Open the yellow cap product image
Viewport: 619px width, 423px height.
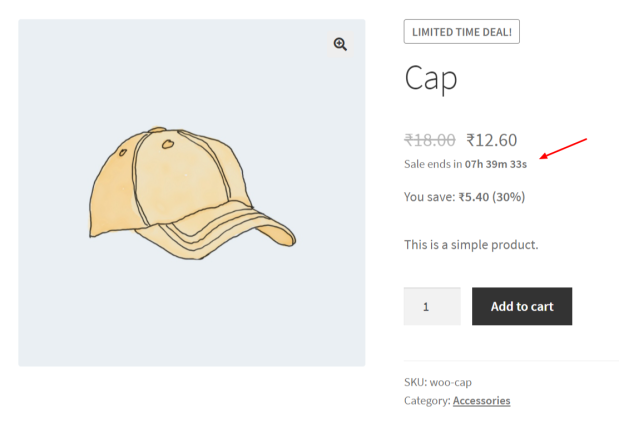click(192, 193)
